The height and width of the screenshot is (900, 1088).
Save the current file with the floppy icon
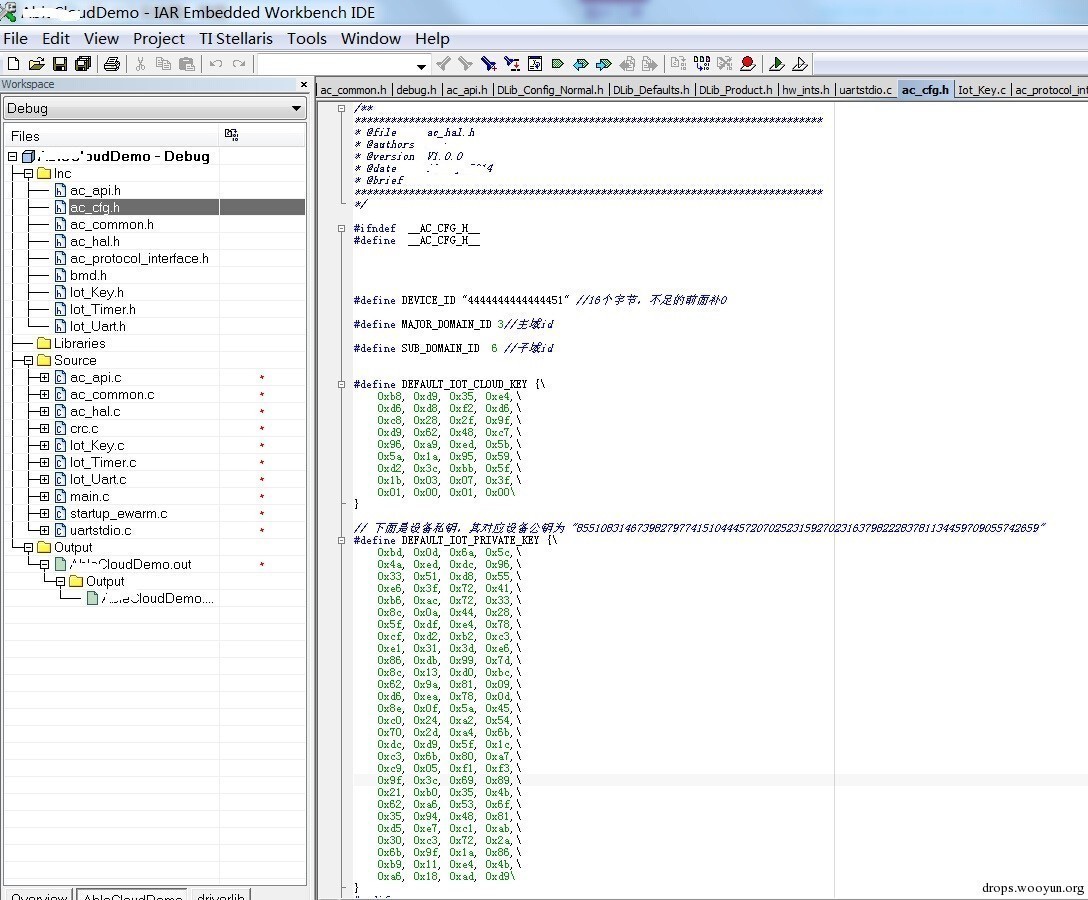[x=60, y=64]
